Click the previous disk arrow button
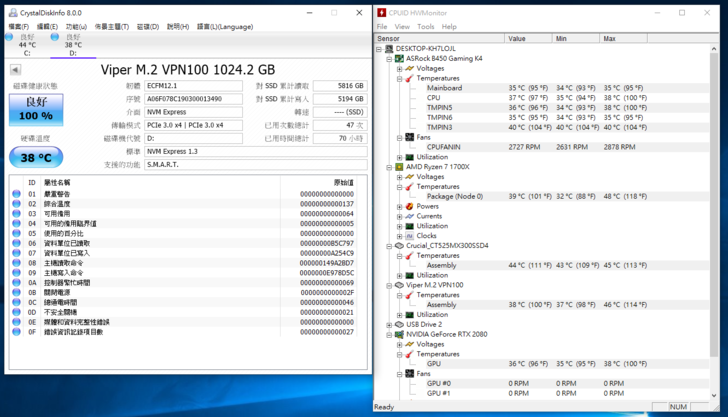Image resolution: width=728 pixels, height=417 pixels. pyautogui.click(x=15, y=70)
